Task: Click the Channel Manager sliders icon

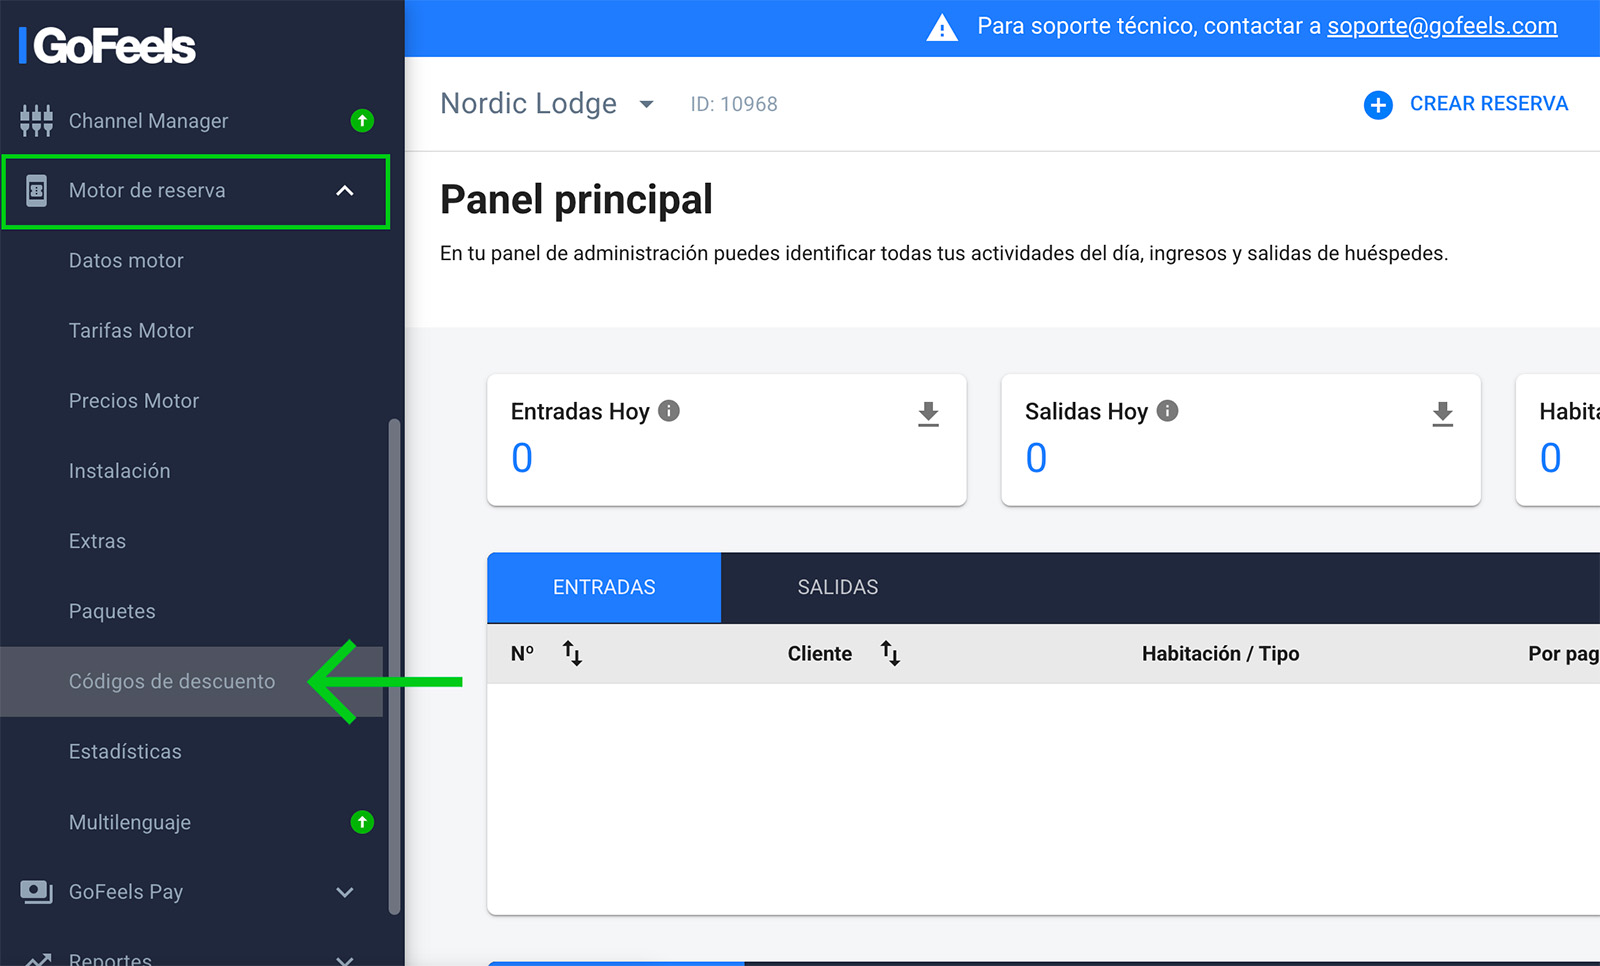Action: click(36, 121)
